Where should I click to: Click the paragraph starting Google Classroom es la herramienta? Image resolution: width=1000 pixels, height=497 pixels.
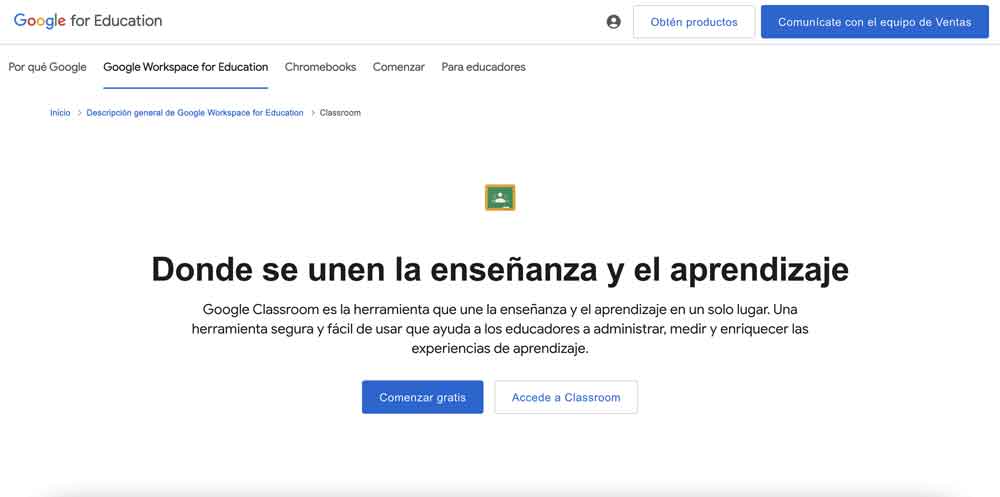(x=500, y=329)
